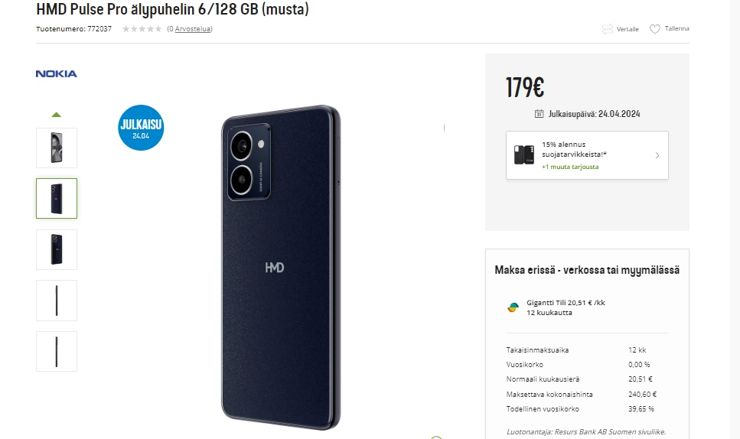
Task: Click the blue Julkaisu 24.04 badge
Action: [141, 127]
